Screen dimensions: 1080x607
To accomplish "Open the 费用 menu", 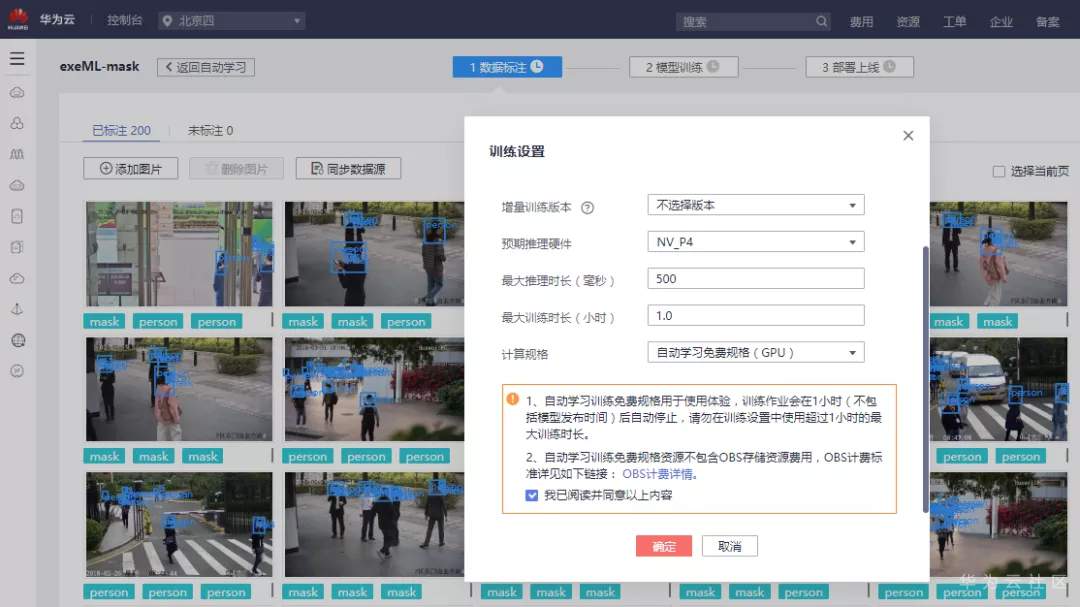I will pyautogui.click(x=861, y=21).
